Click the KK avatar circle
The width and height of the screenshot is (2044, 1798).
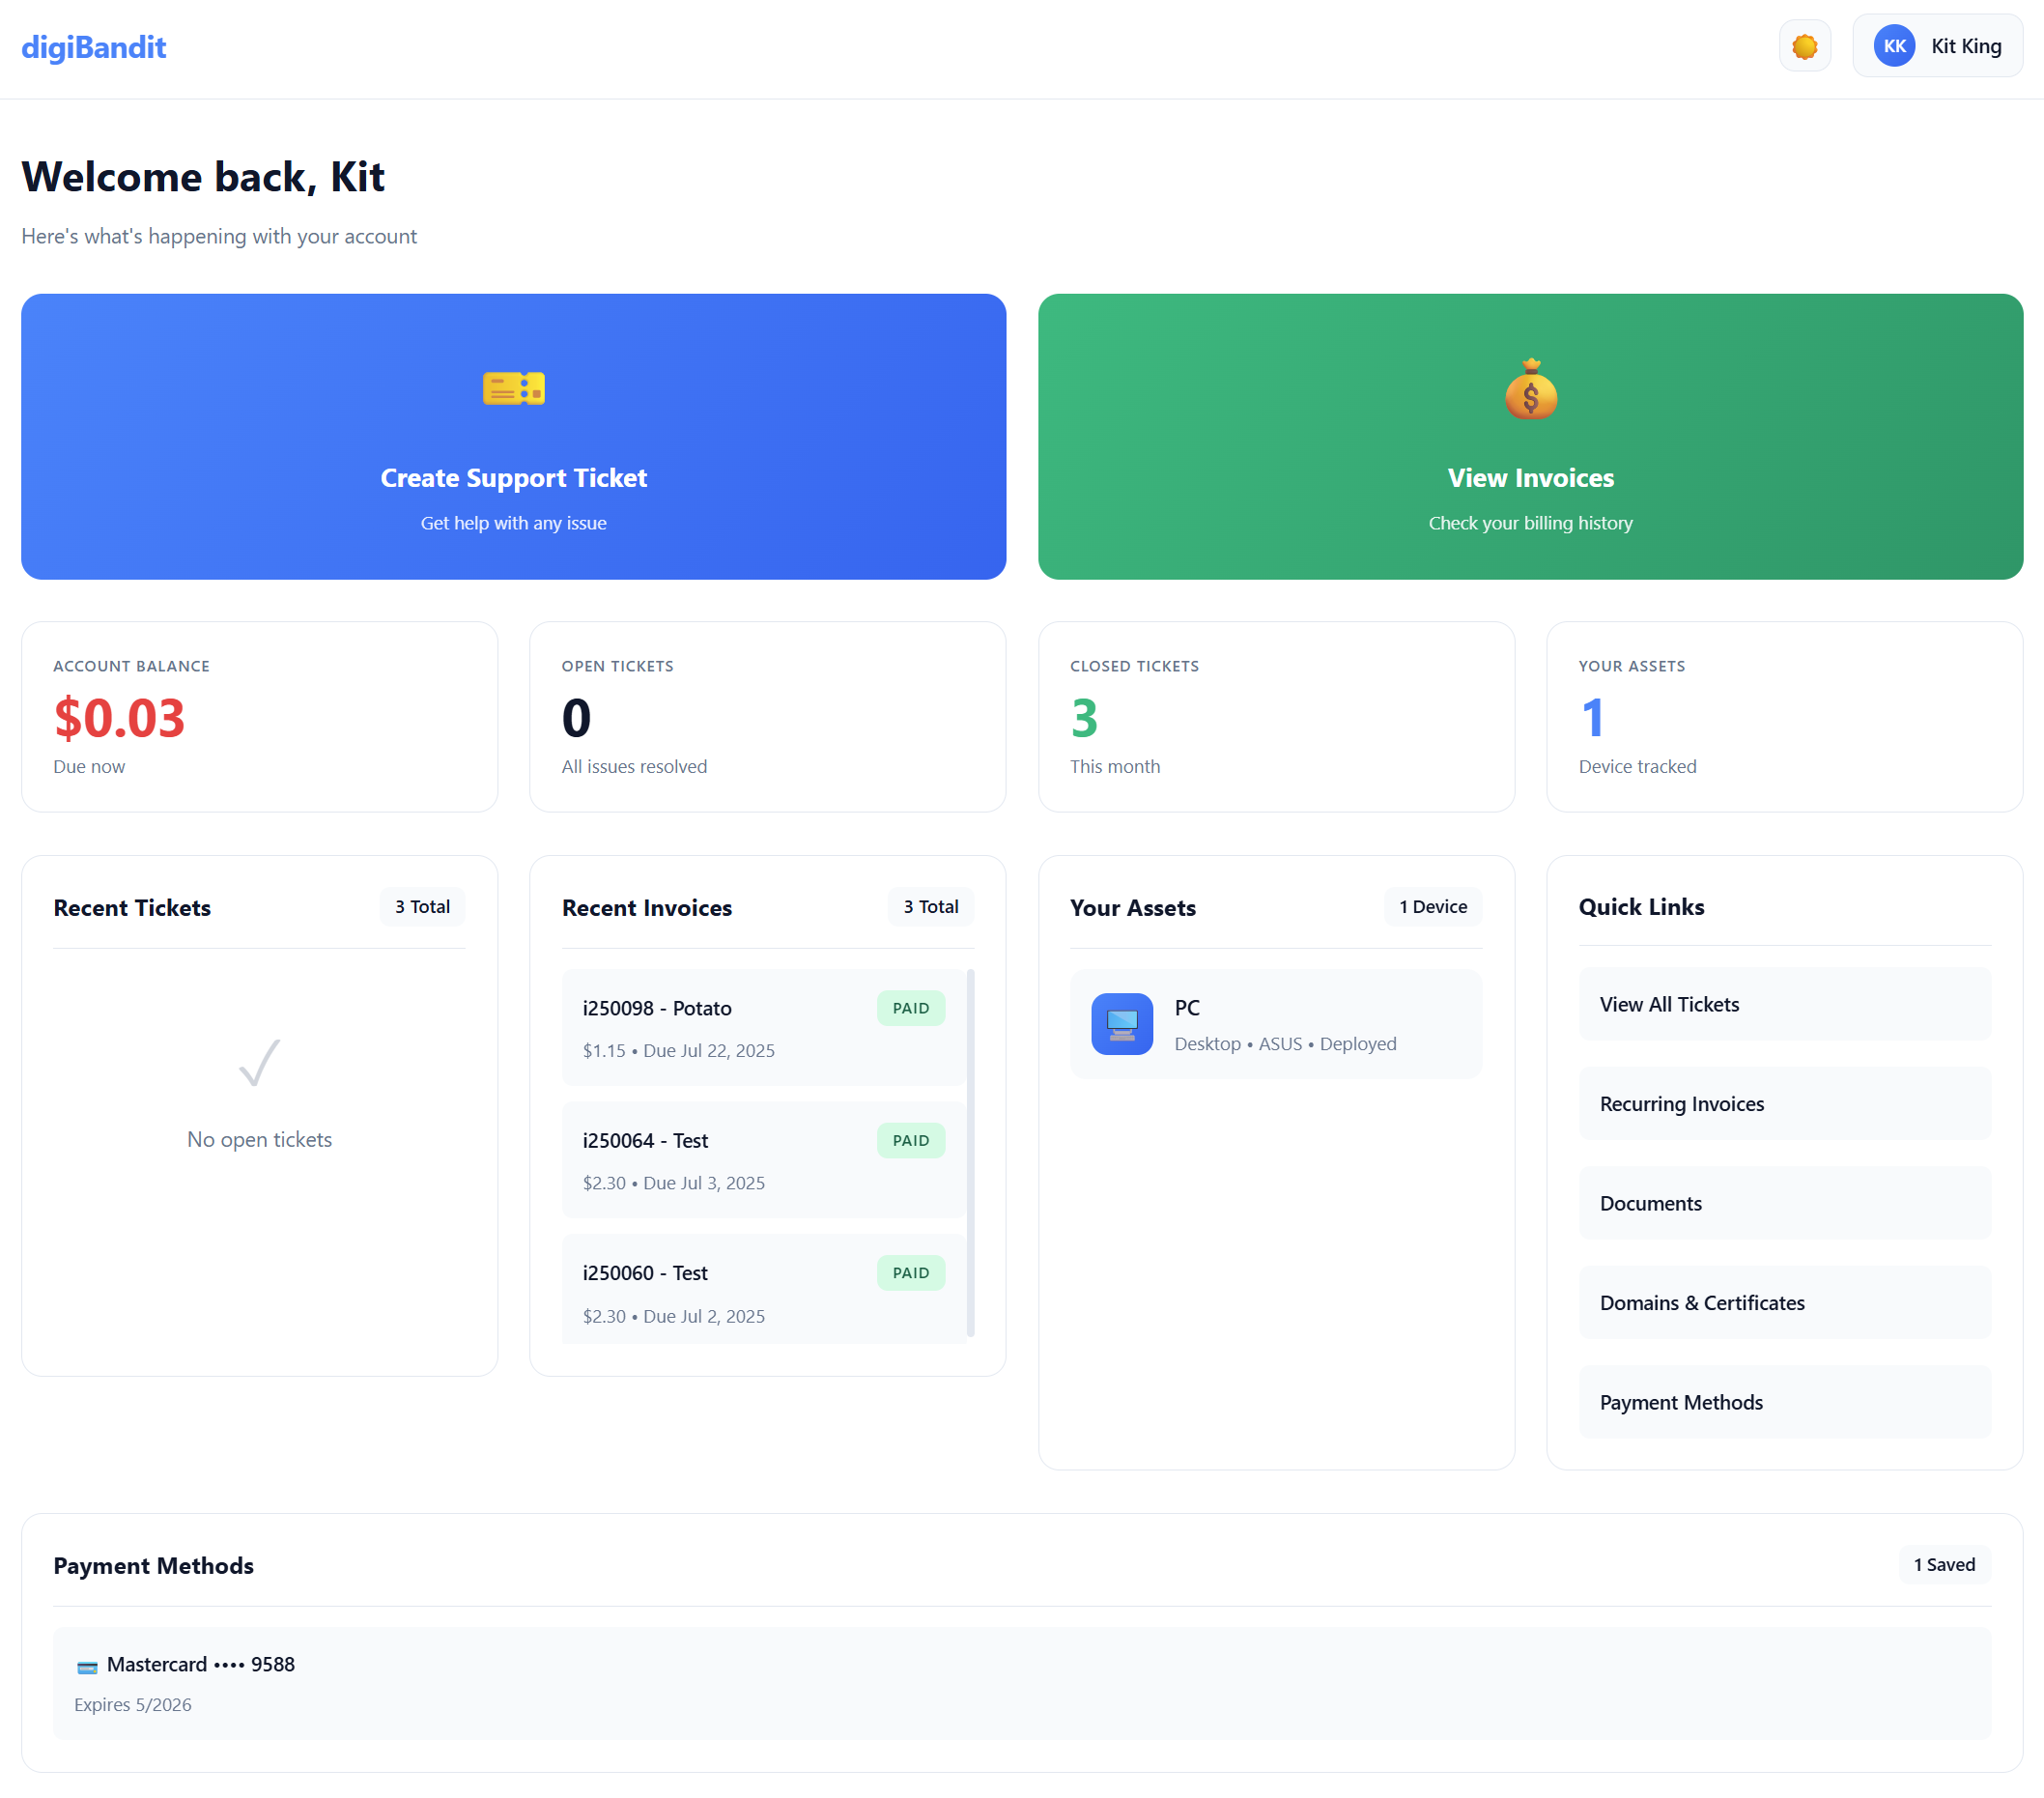click(1893, 46)
